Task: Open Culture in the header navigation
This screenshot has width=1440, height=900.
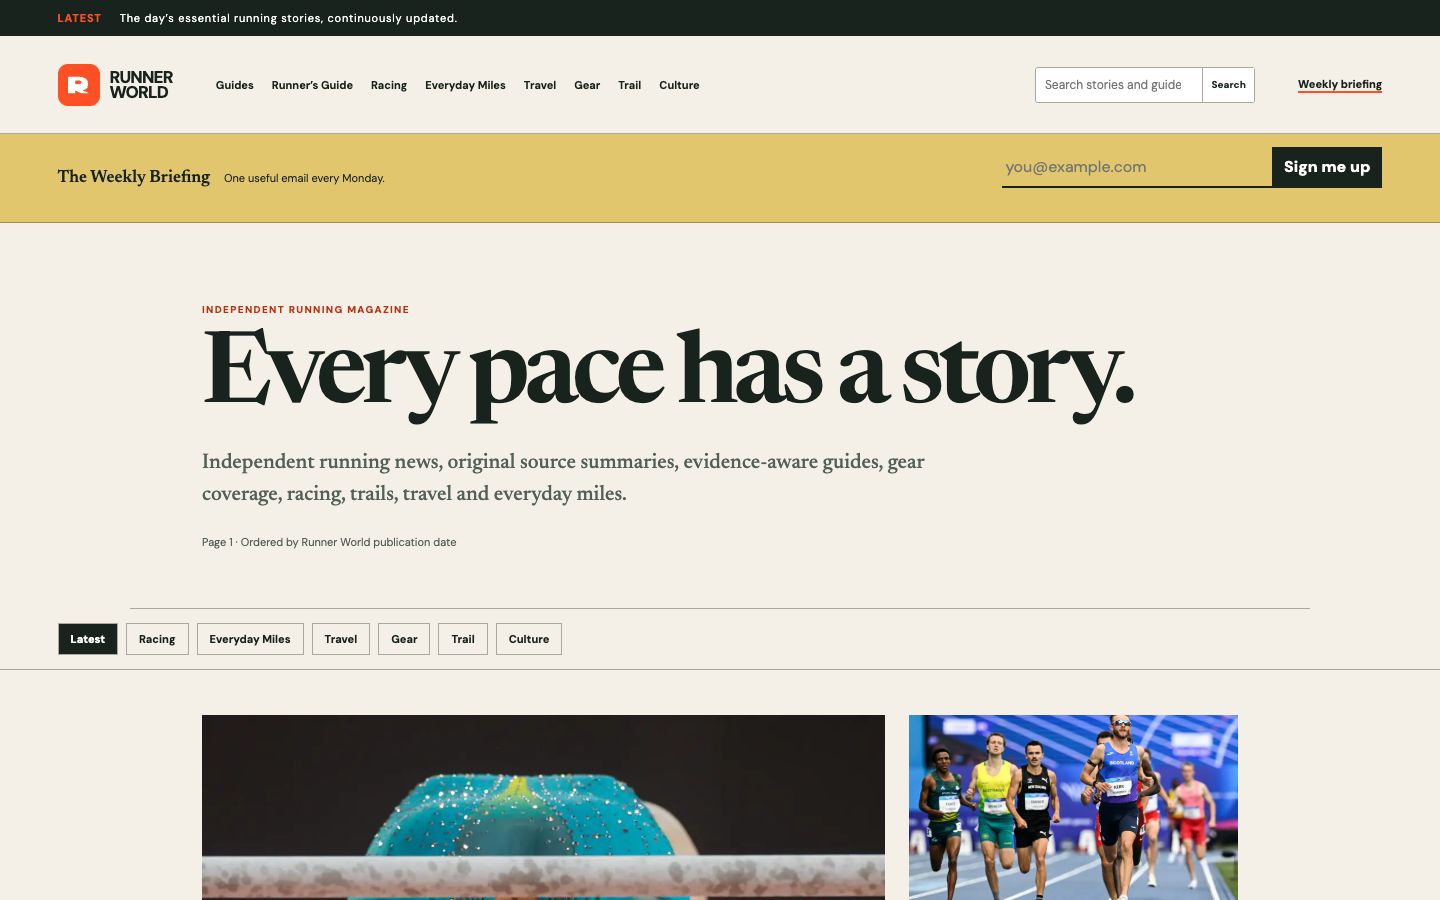Action: click(x=679, y=85)
